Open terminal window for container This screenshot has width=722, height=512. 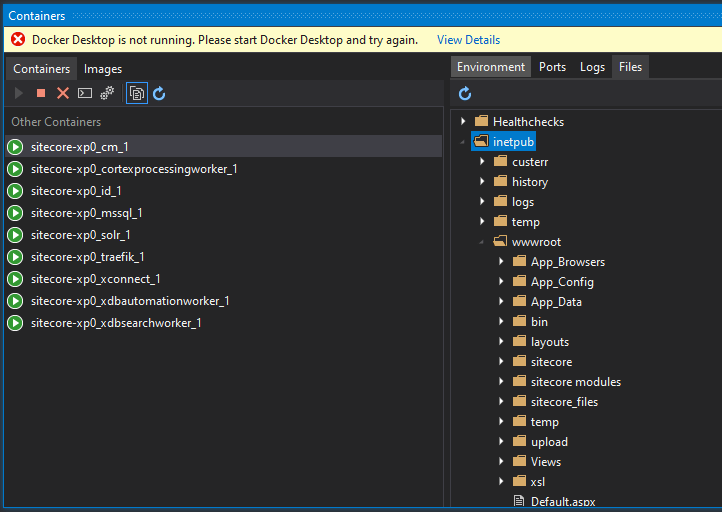pos(85,93)
